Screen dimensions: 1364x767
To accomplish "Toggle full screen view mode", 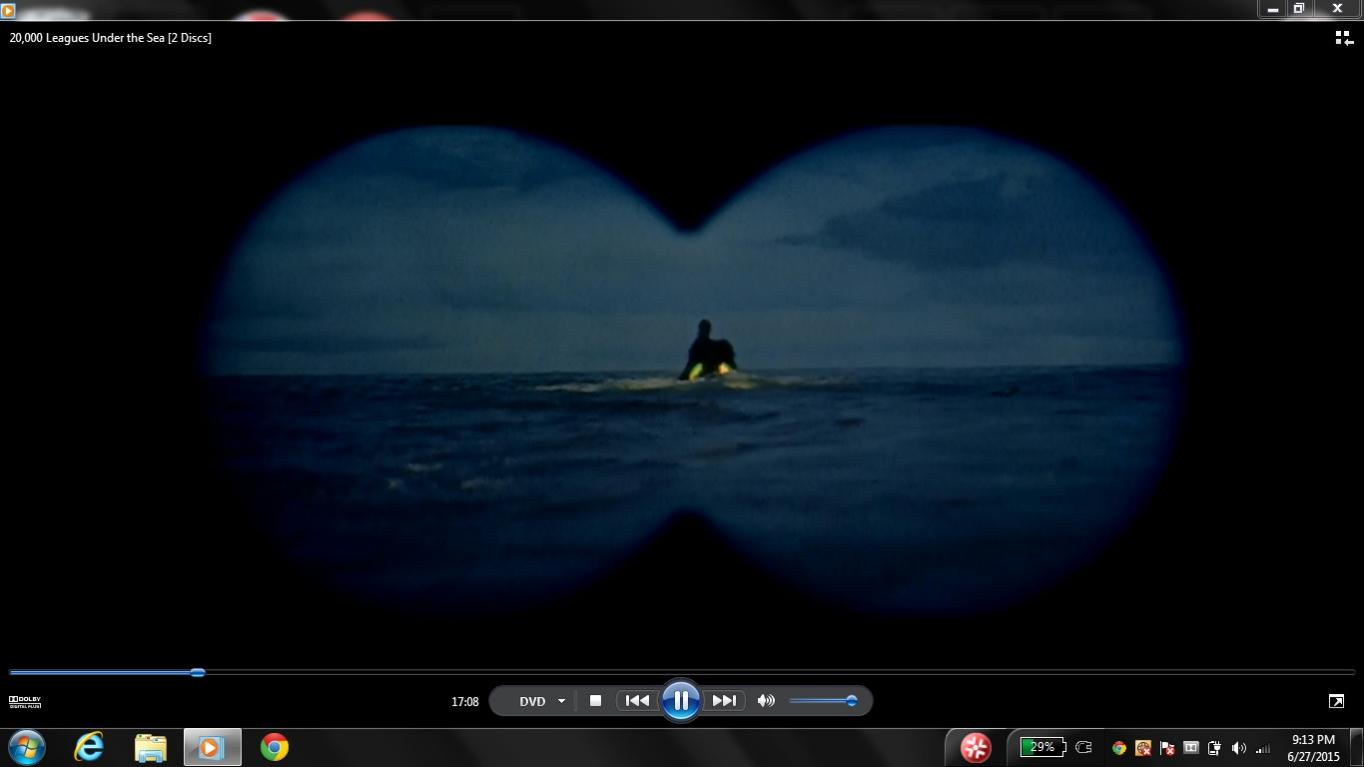I will (x=1336, y=701).
